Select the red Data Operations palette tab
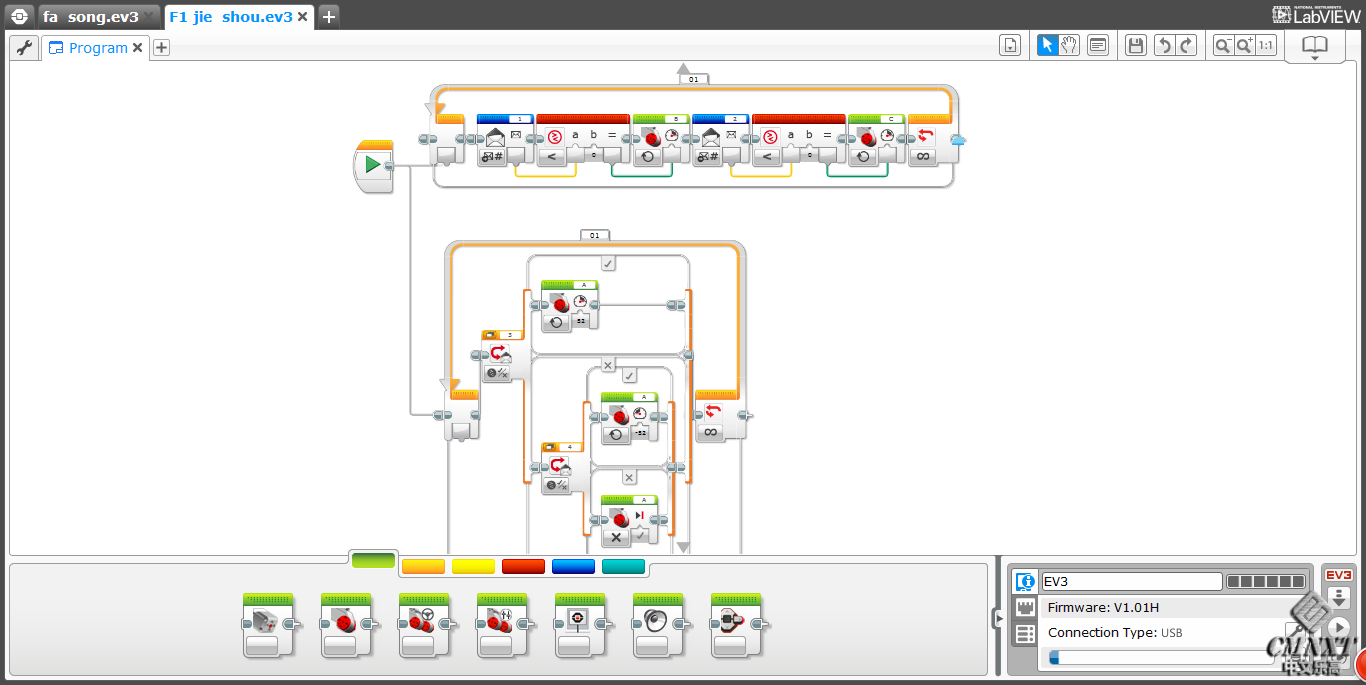Viewport: 1366px width, 685px height. tap(523, 566)
